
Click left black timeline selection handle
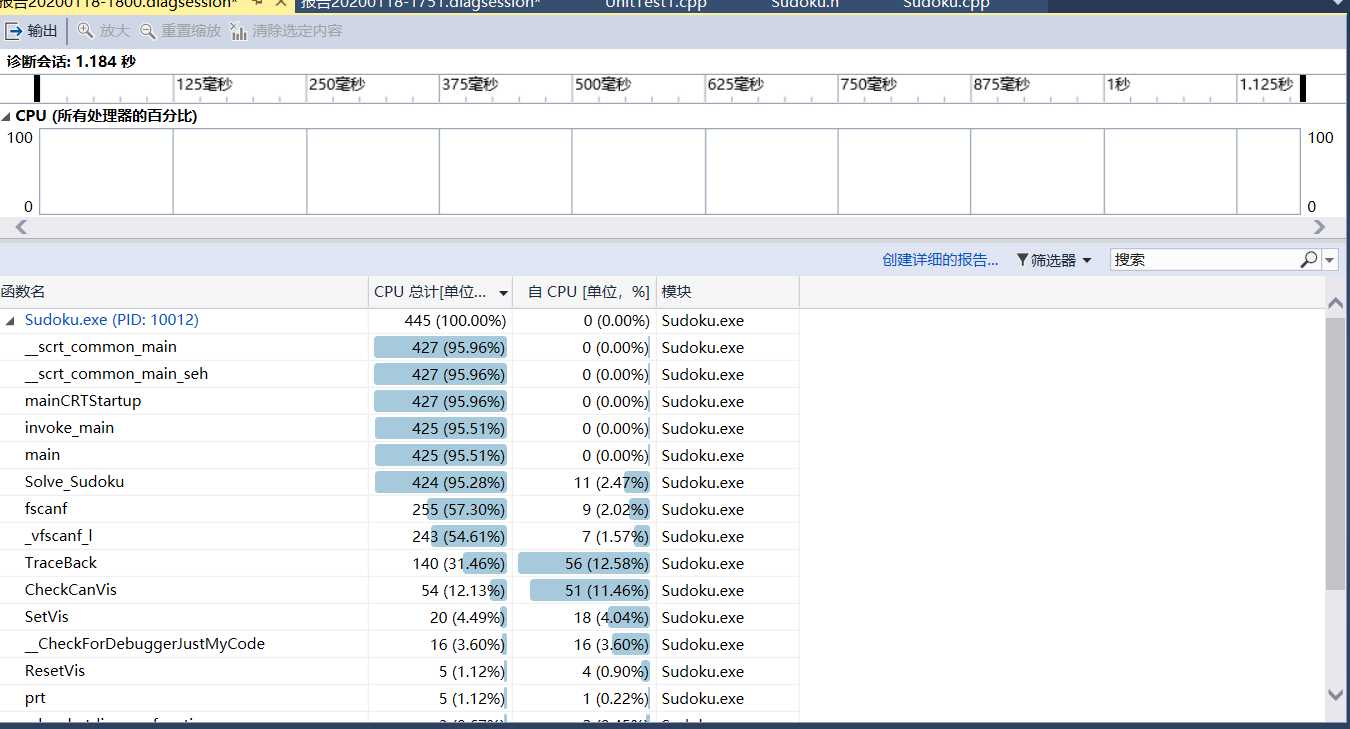pos(37,88)
